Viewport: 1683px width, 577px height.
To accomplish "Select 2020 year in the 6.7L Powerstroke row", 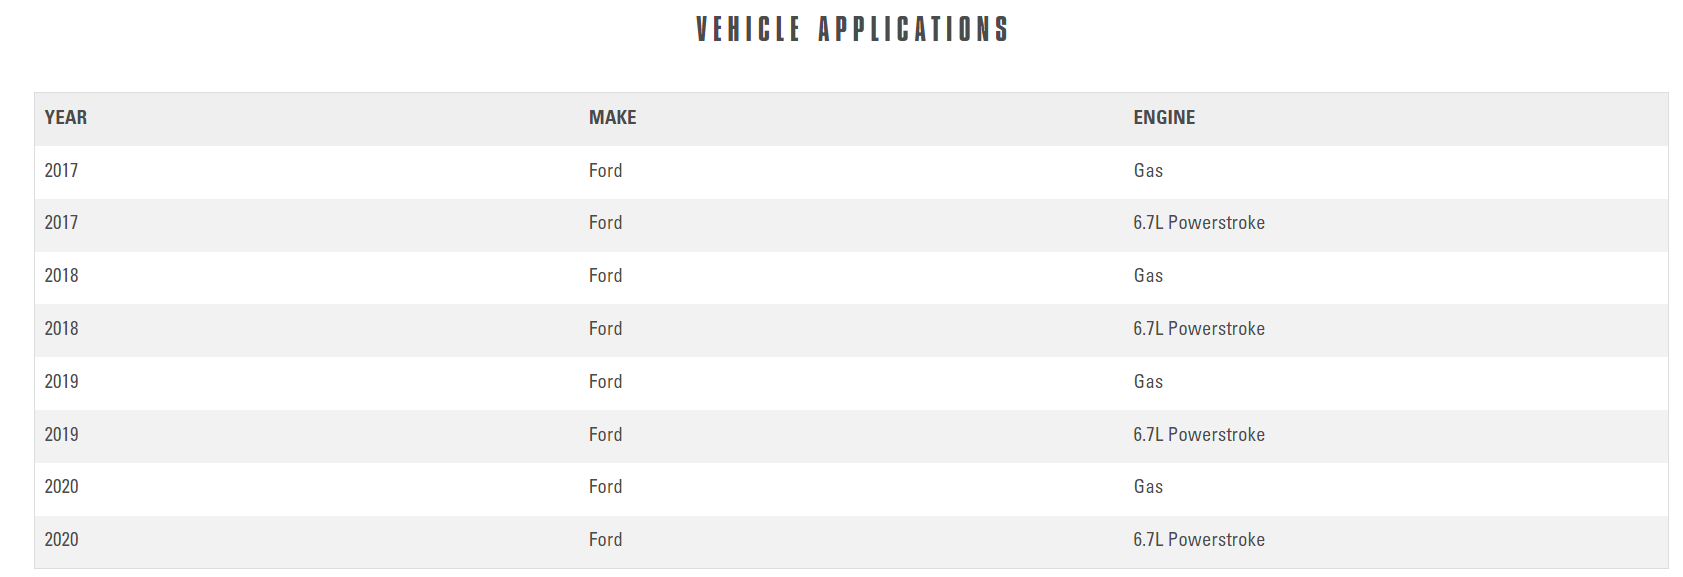I will (61, 540).
